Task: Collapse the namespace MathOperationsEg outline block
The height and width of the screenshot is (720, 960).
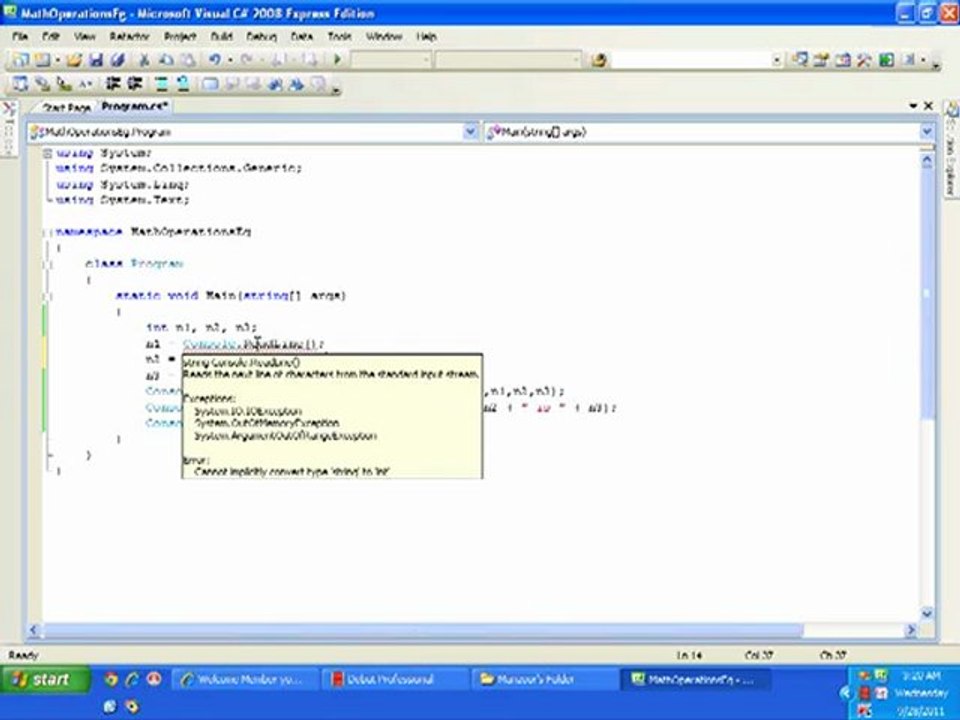Action: coord(47,232)
